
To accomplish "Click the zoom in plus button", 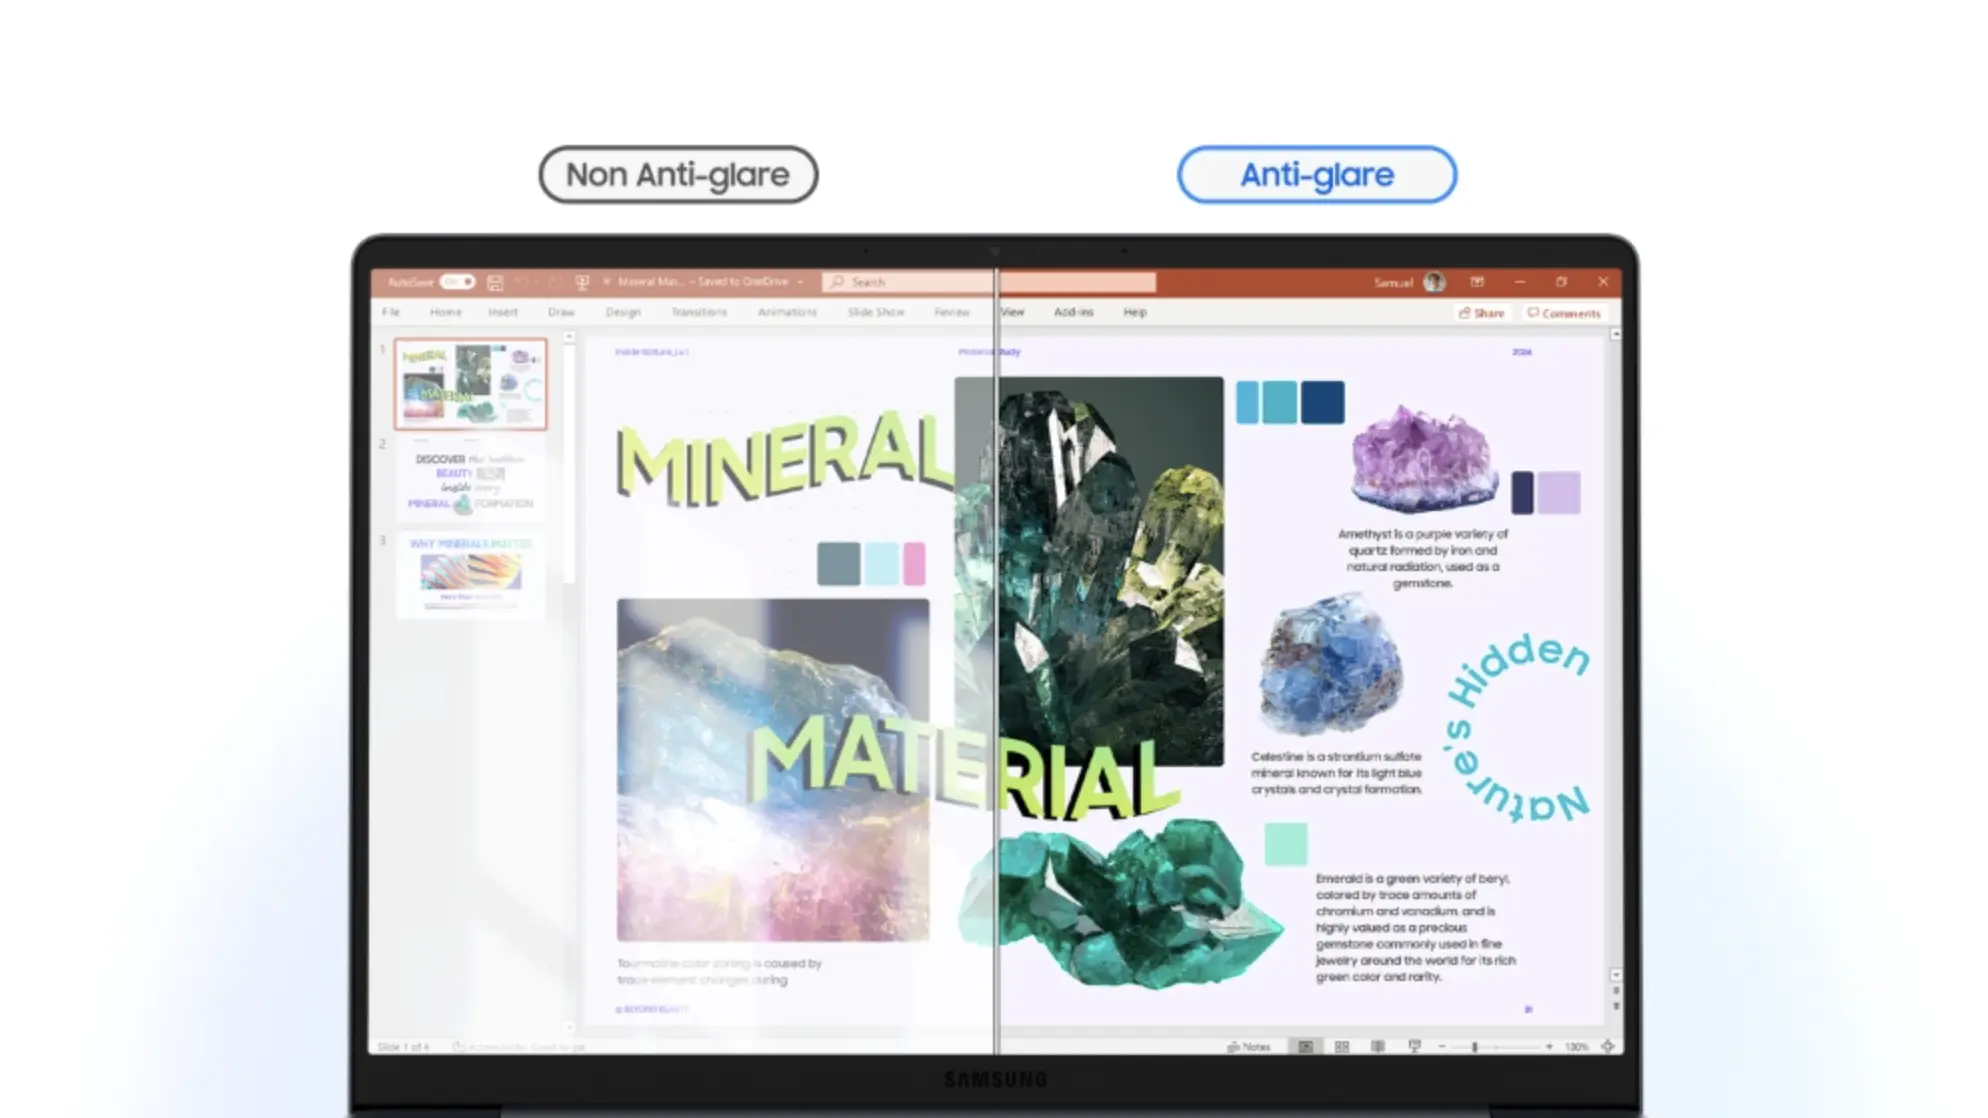I will tap(1549, 1047).
